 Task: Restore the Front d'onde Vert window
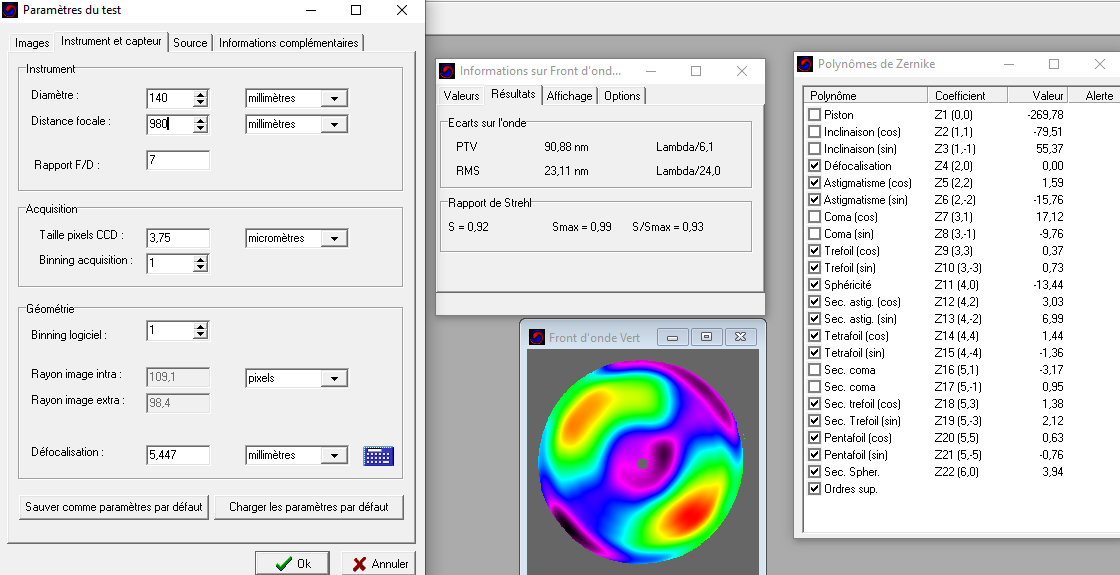706,337
